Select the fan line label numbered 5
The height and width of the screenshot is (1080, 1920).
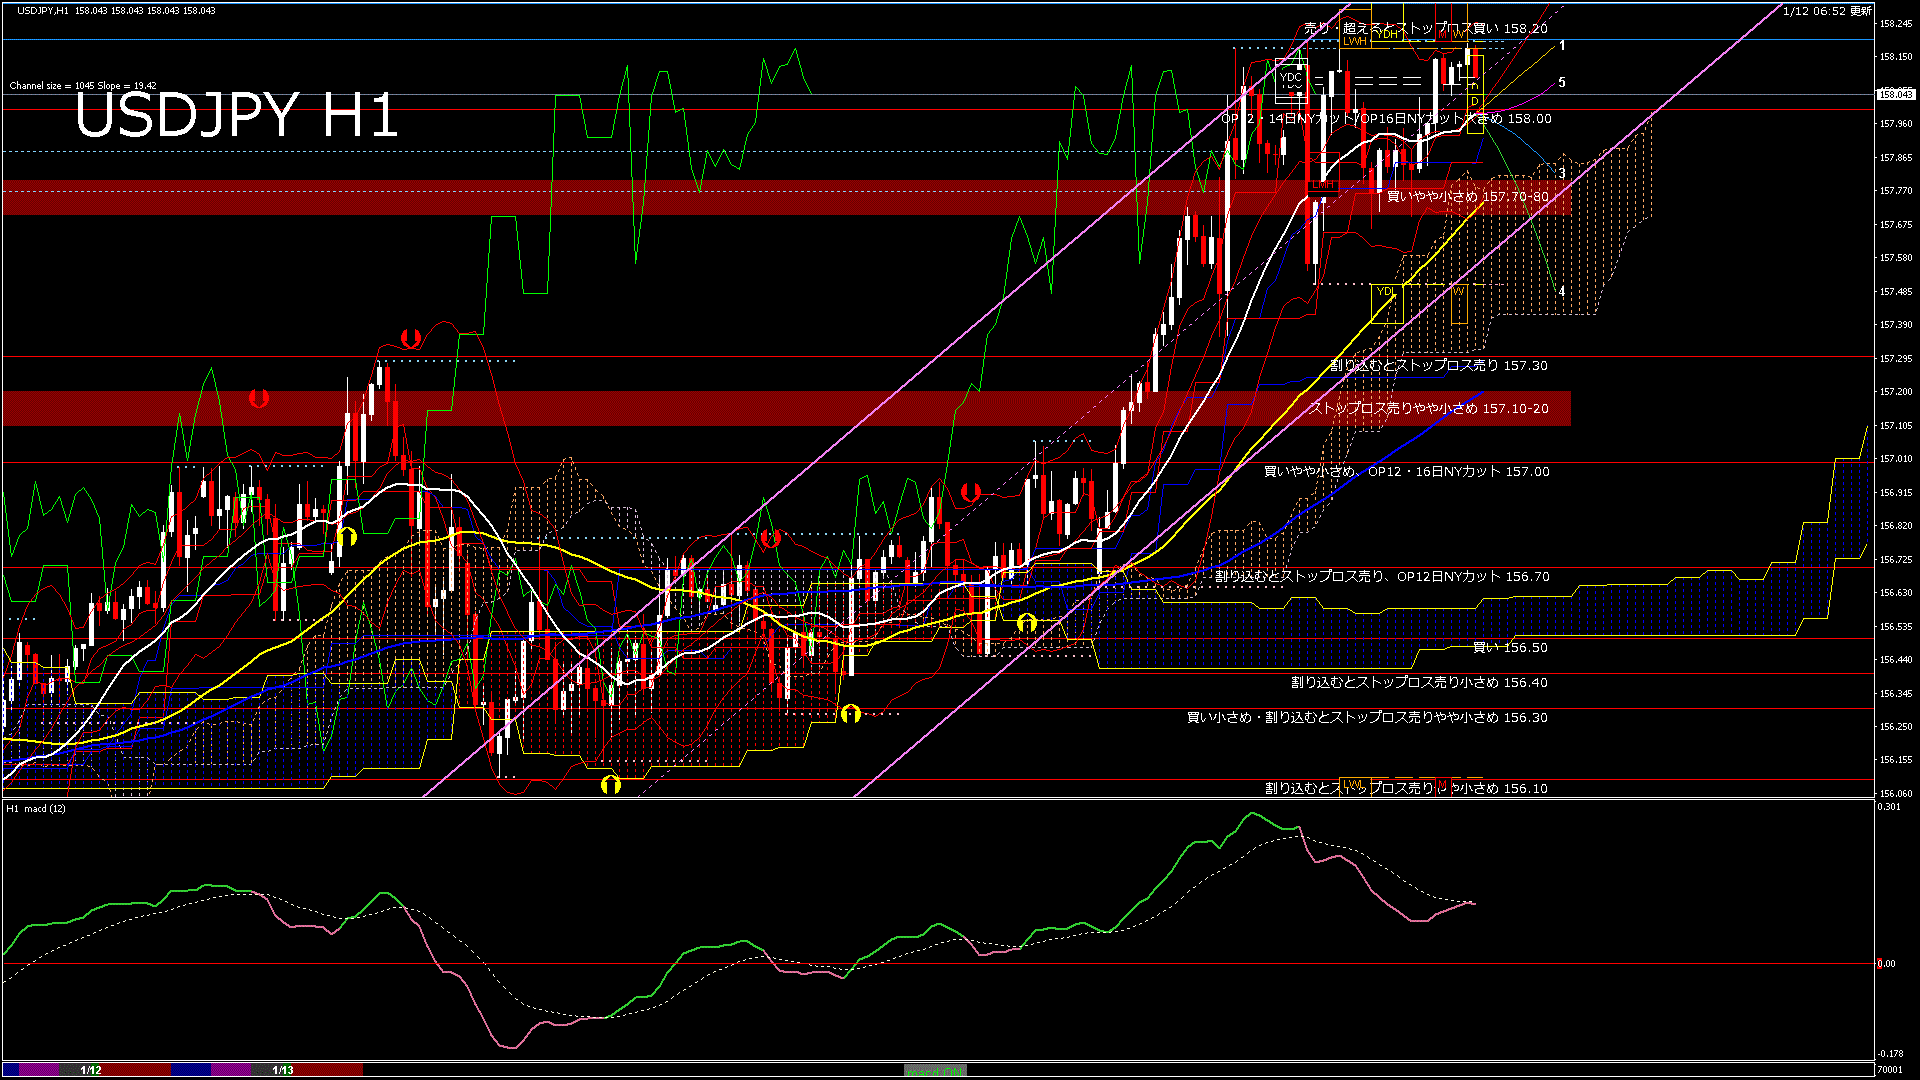pyautogui.click(x=1562, y=83)
